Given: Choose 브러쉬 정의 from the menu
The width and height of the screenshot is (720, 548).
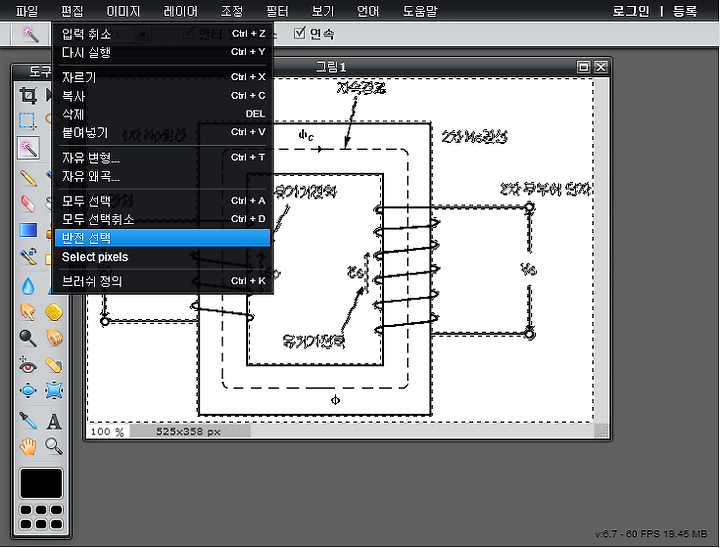Looking at the screenshot, I should pyautogui.click(x=163, y=281).
